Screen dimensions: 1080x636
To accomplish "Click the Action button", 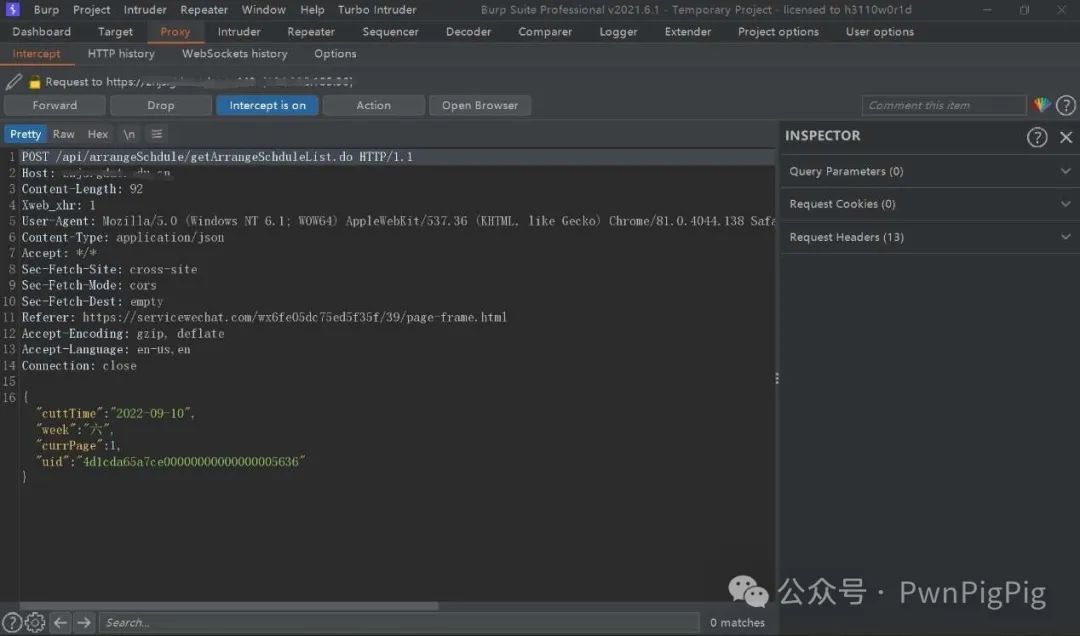I will point(373,105).
